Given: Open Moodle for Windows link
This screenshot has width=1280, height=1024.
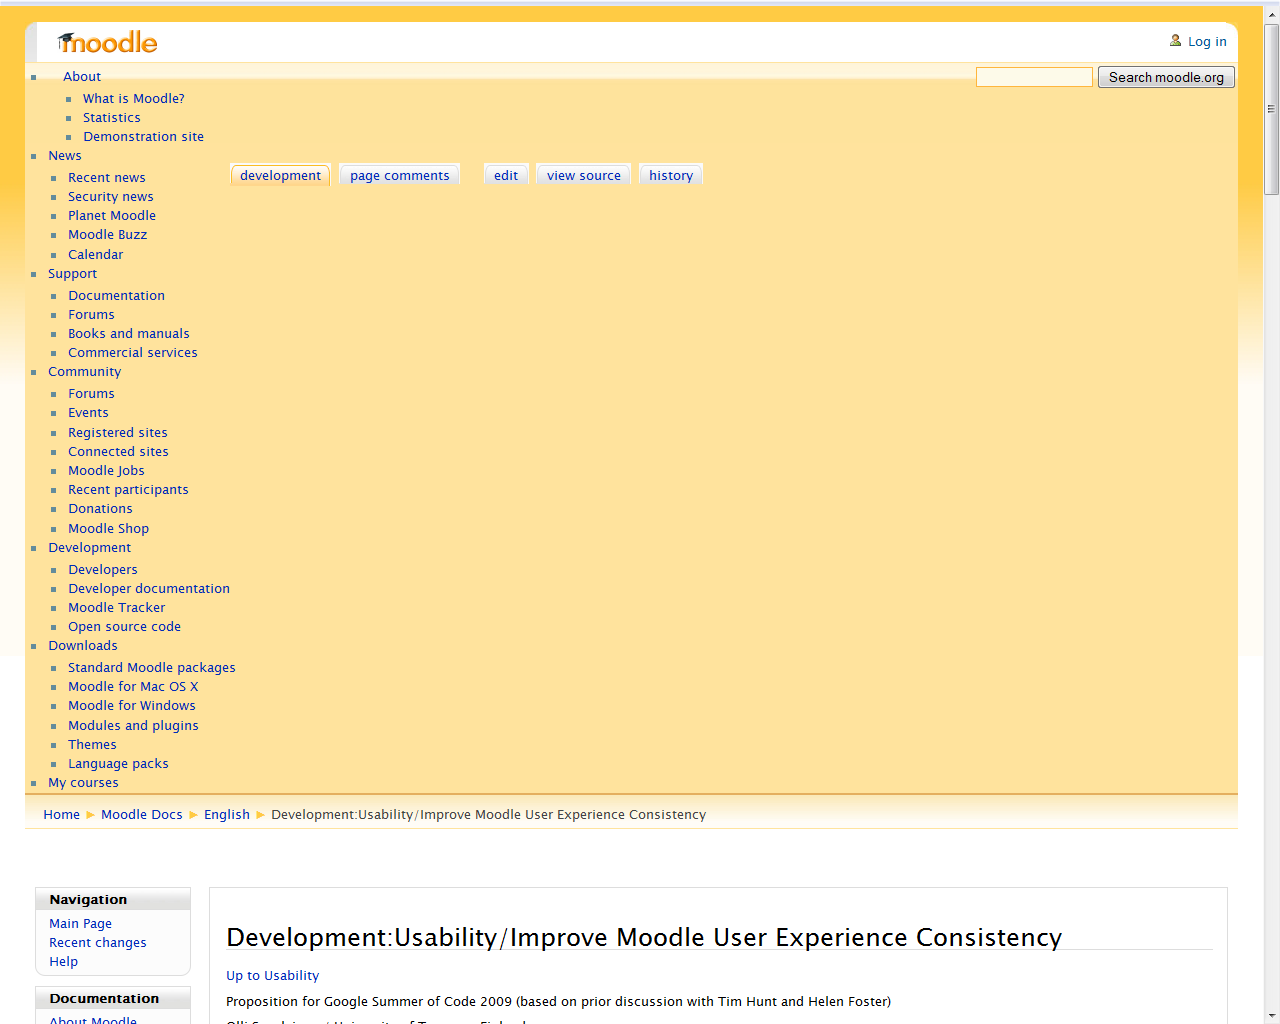Looking at the screenshot, I should [x=132, y=706].
